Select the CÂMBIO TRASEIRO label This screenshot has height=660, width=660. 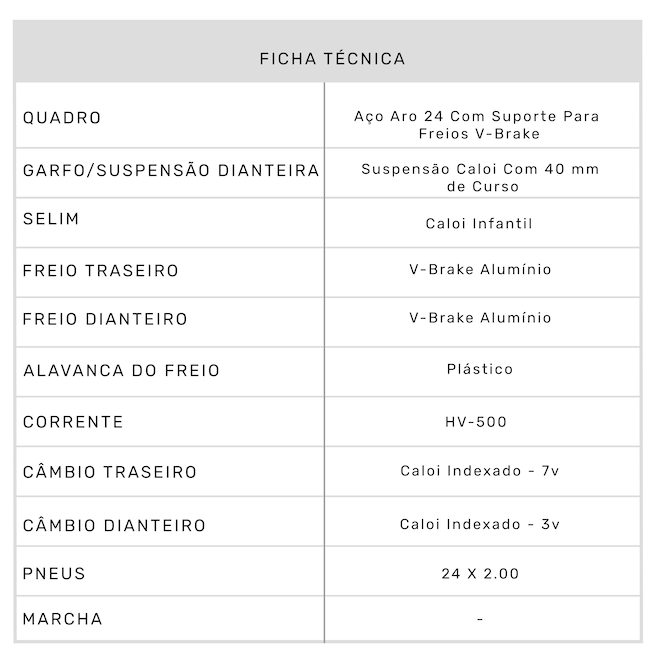pos(110,472)
